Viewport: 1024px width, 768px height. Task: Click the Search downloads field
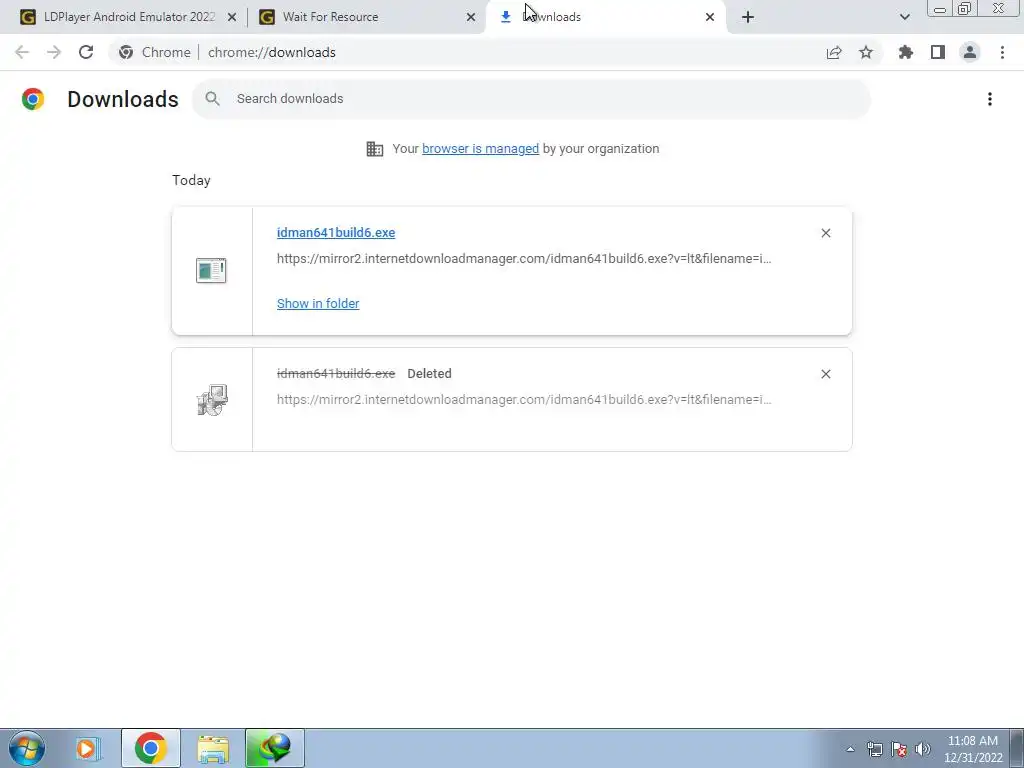pyautogui.click(x=531, y=99)
